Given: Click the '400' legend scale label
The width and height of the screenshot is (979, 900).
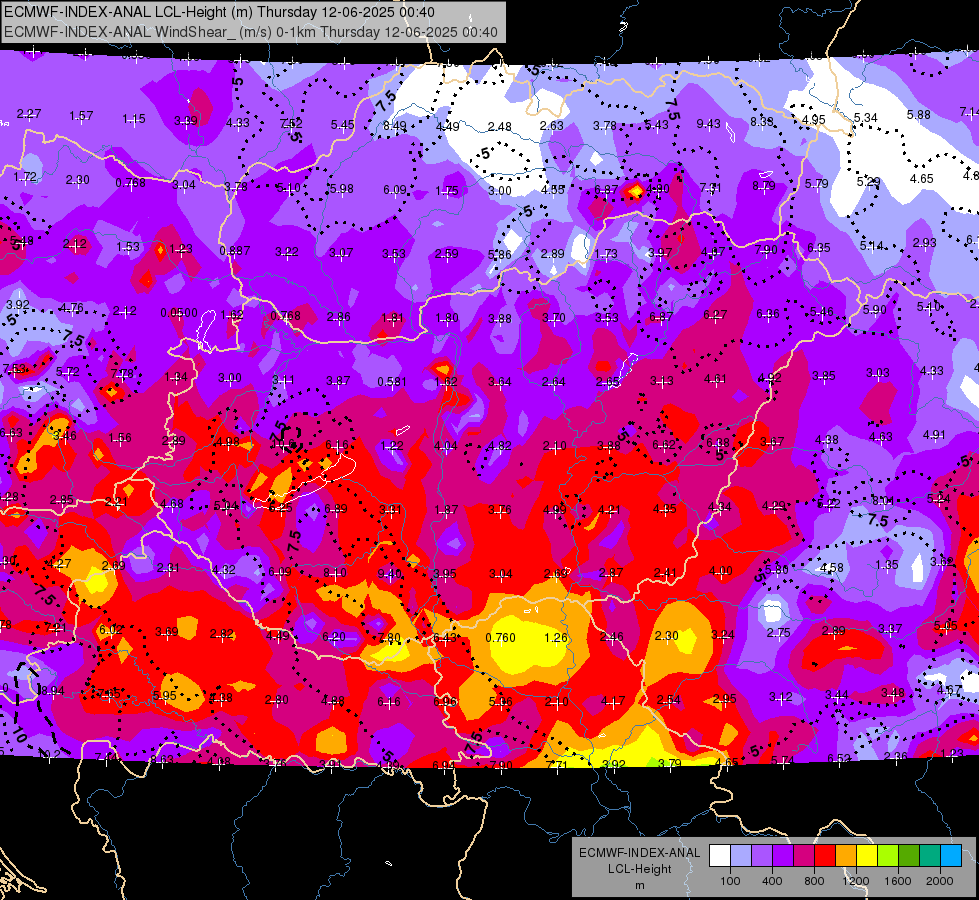Looking at the screenshot, I should pyautogui.click(x=772, y=881).
